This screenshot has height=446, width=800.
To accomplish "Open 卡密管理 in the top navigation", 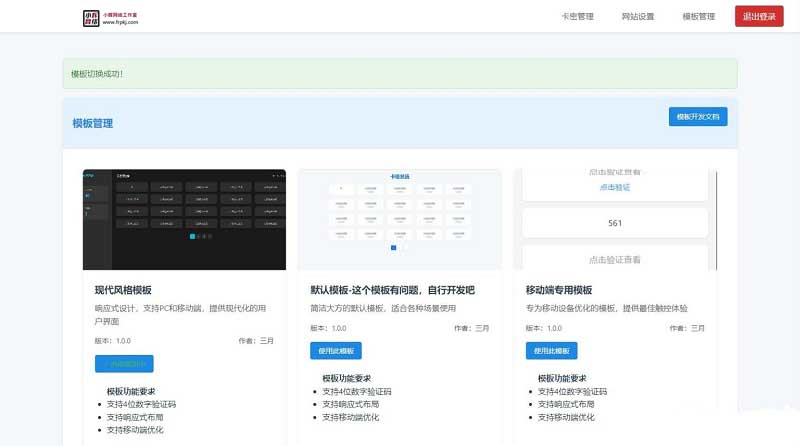I will 577,16.
